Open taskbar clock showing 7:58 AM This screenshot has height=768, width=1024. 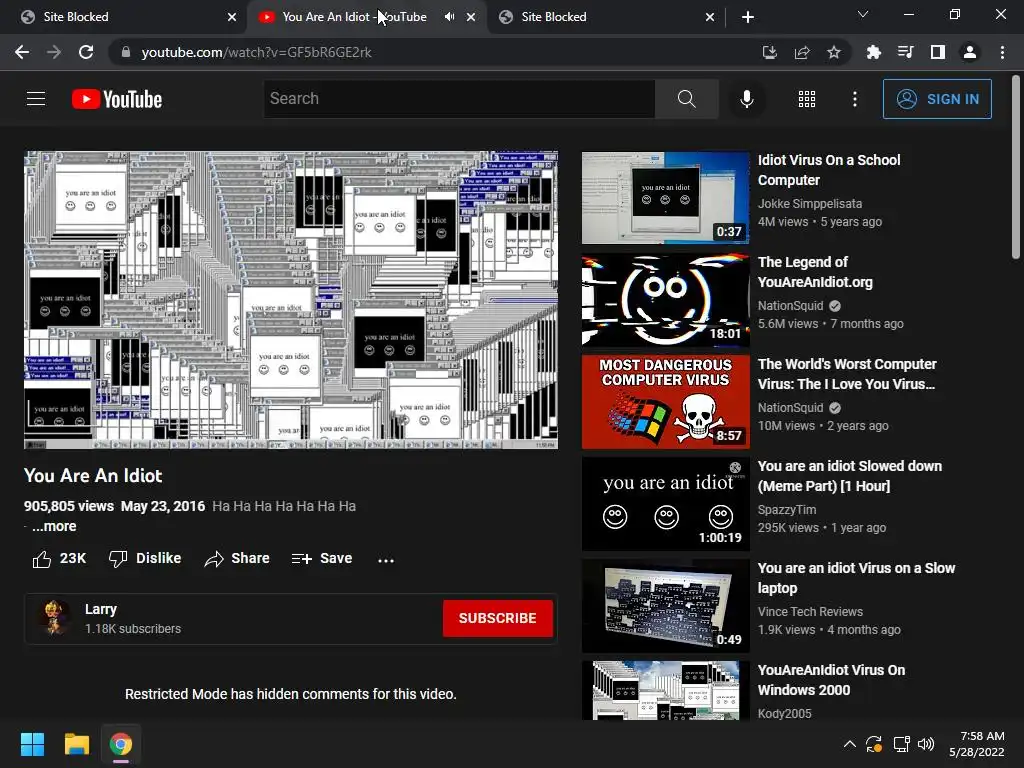tap(976, 744)
